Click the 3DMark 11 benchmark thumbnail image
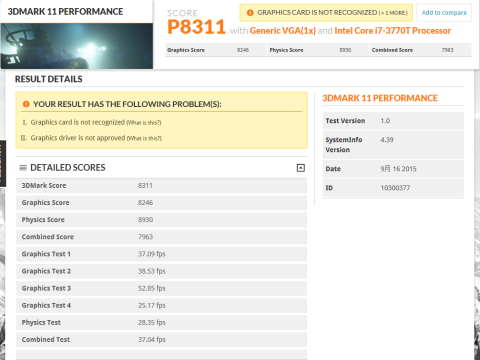This screenshot has width=480, height=360. 77,46
